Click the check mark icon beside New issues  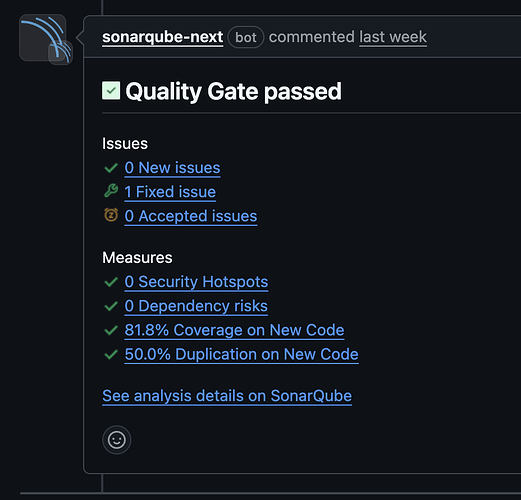pos(111,168)
